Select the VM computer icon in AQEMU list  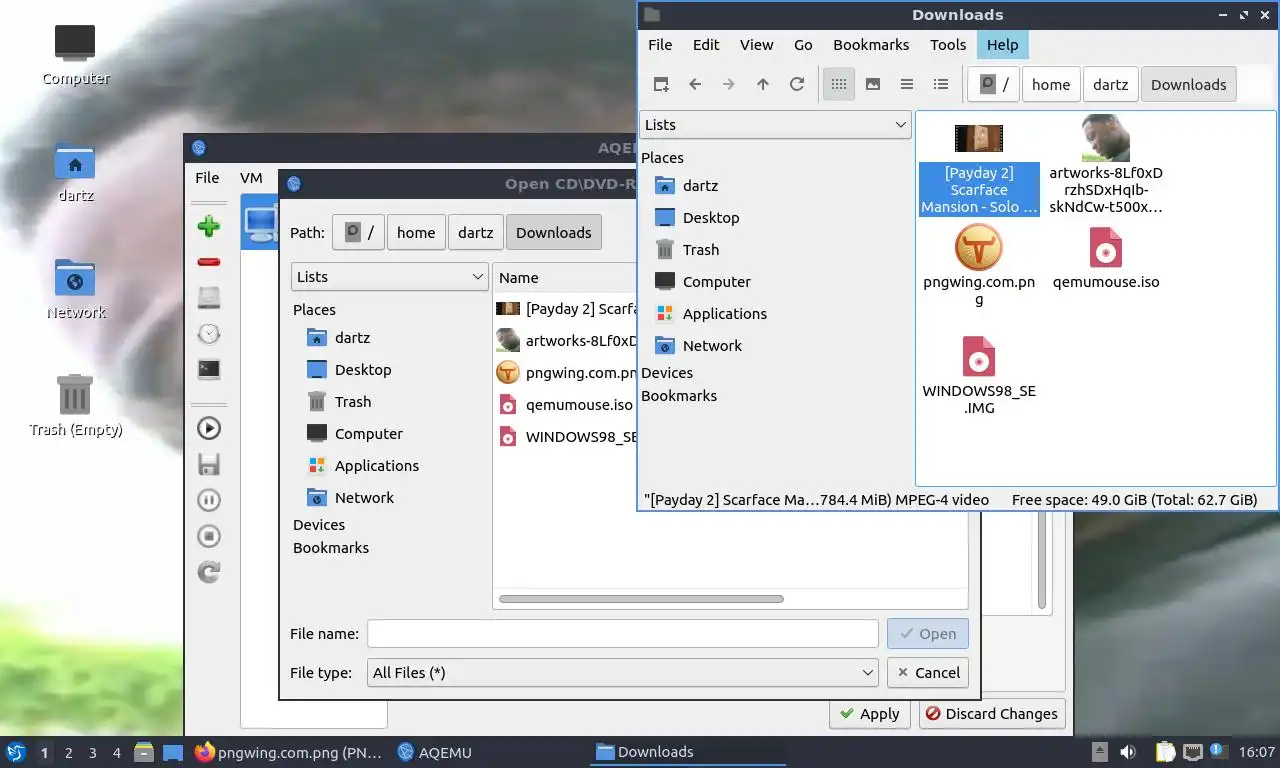pos(259,222)
